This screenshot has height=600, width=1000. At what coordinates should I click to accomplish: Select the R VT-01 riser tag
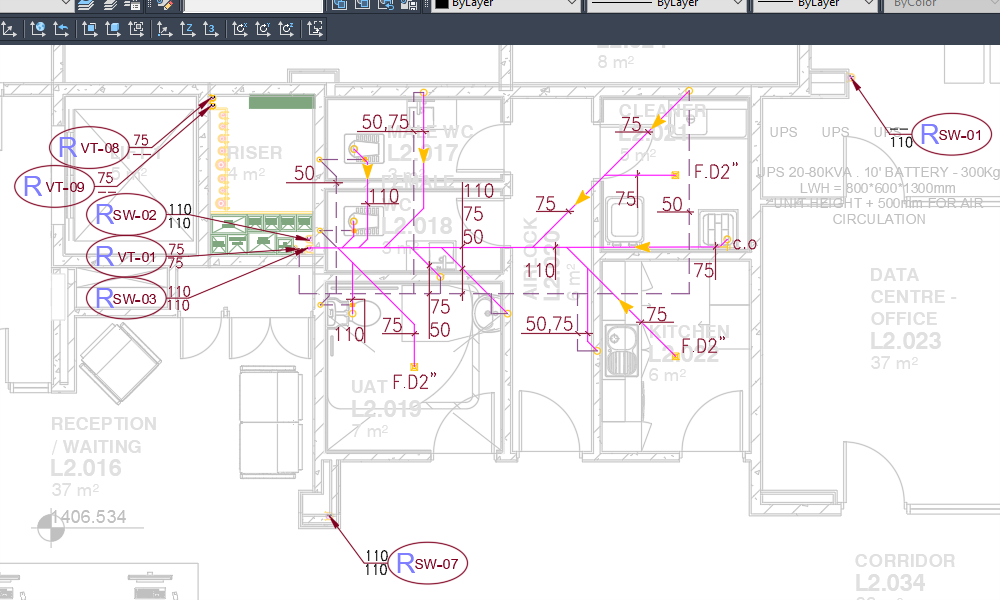pos(126,256)
